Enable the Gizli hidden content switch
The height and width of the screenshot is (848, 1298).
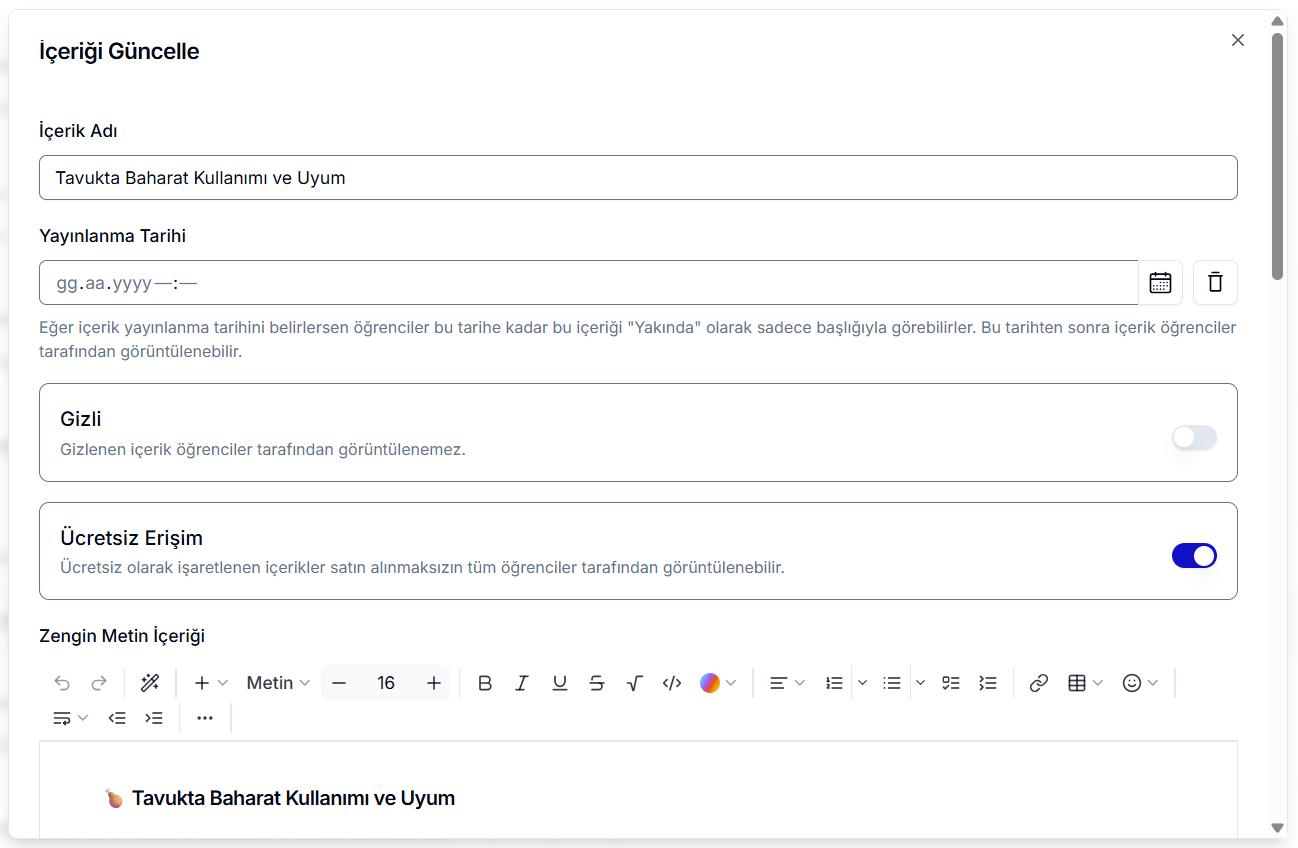point(1194,437)
